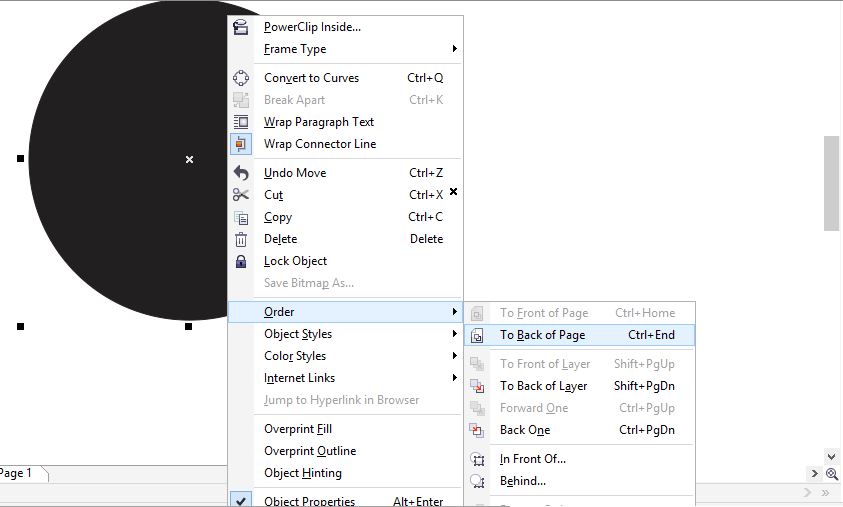
Task: Click the To Back of Layer icon
Action: (477, 386)
